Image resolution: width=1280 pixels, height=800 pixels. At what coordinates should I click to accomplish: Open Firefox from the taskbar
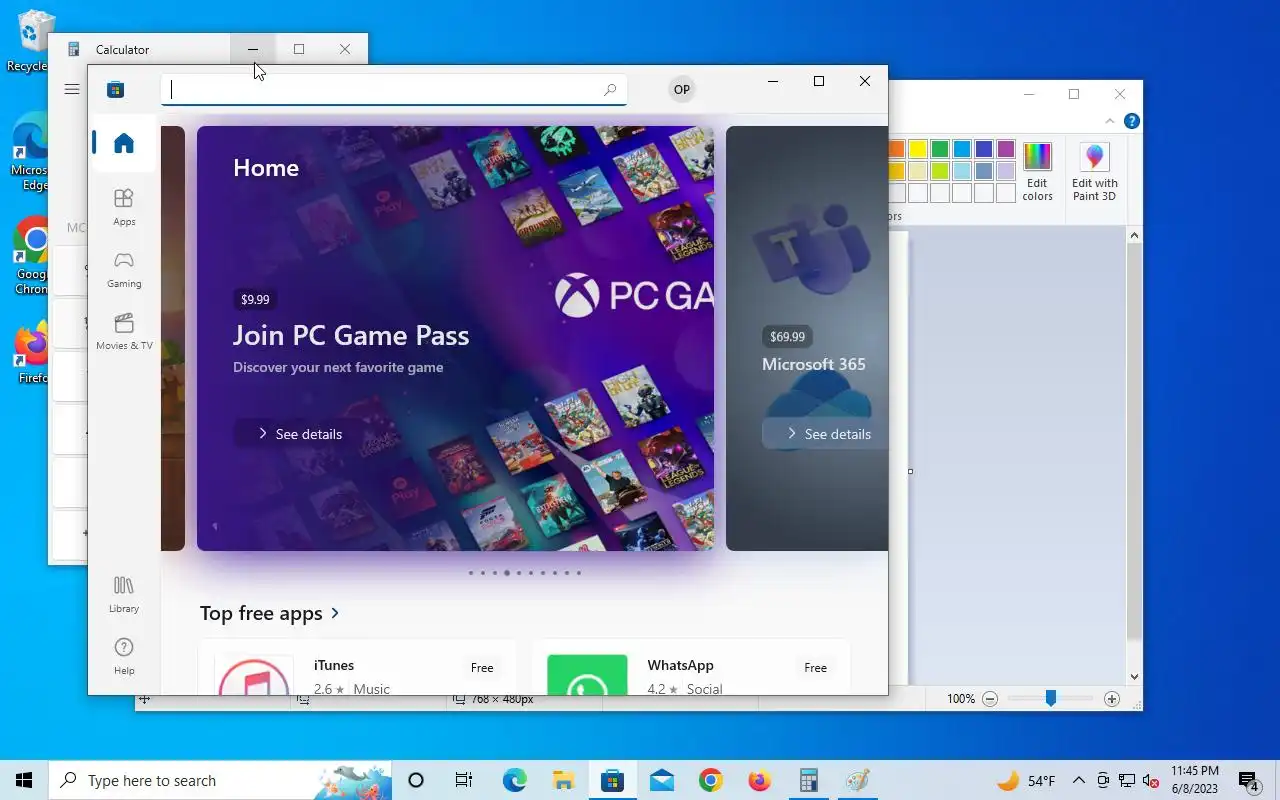[x=759, y=780]
